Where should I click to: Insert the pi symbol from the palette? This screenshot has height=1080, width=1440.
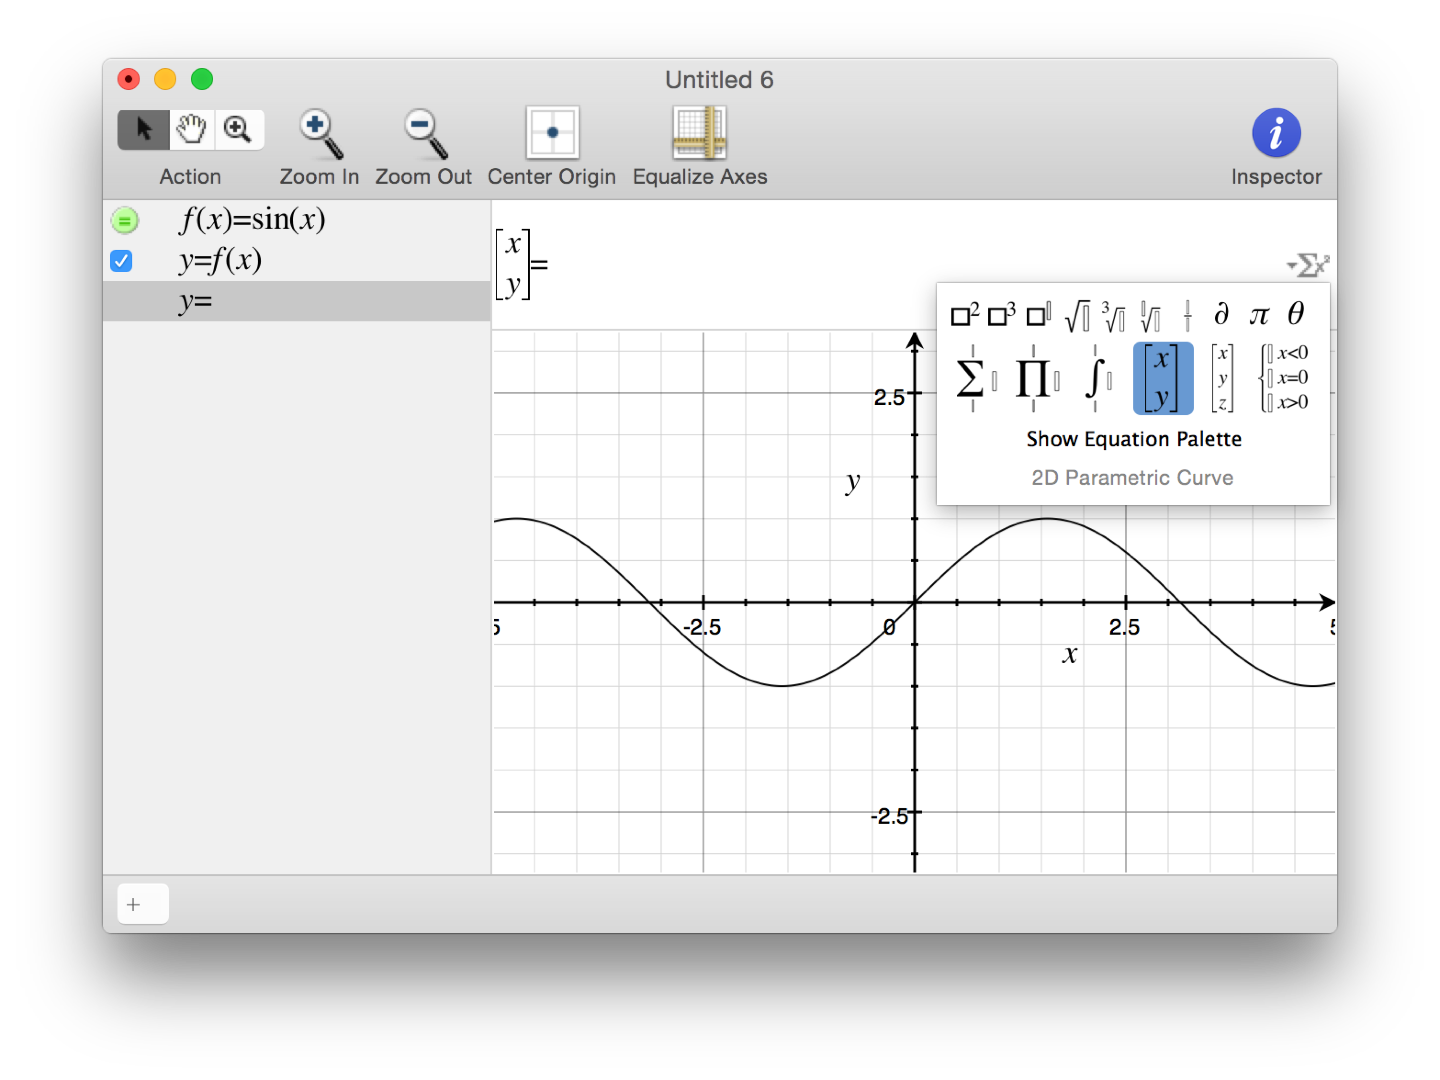point(1258,314)
